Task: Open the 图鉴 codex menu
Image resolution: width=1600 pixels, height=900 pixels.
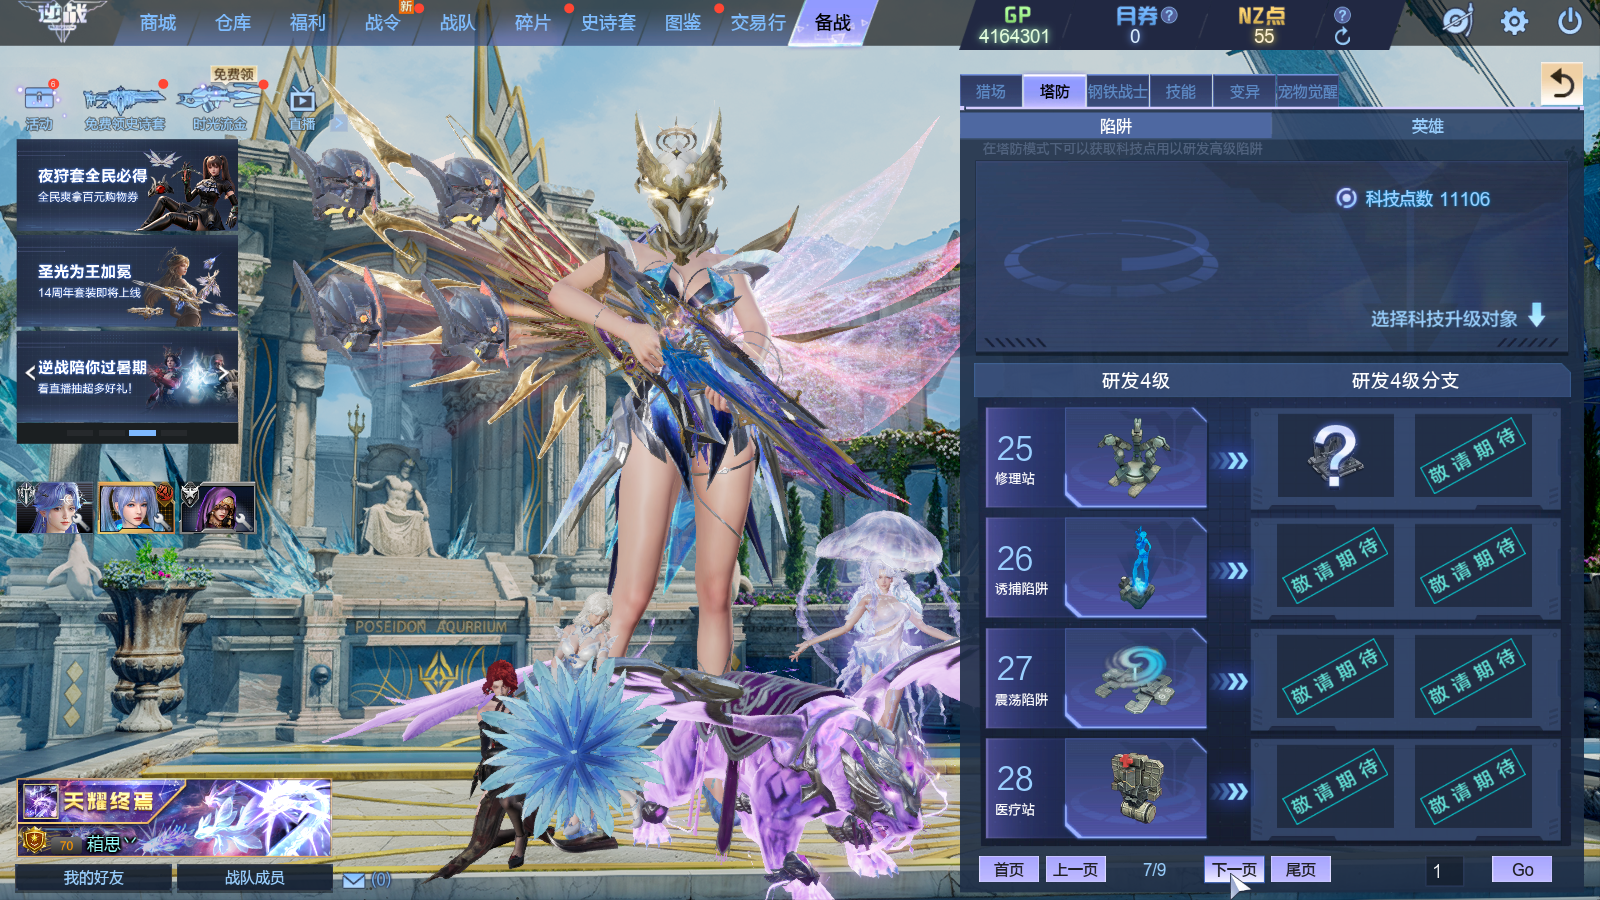Action: pos(683,23)
